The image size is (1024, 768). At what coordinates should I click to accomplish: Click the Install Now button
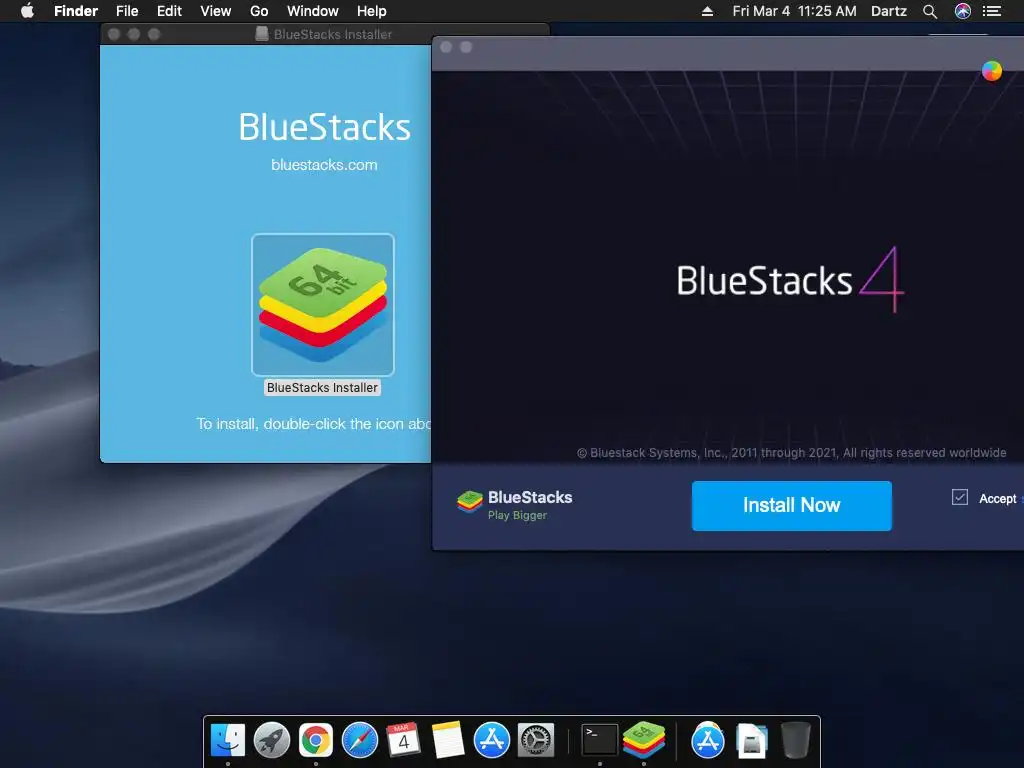click(x=792, y=505)
